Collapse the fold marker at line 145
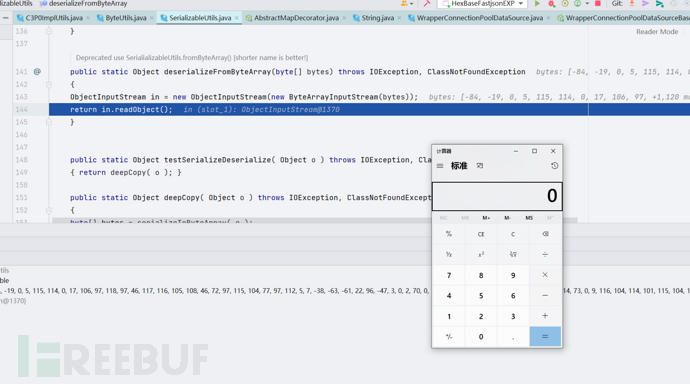Image resolution: width=690 pixels, height=384 pixels. 49,122
